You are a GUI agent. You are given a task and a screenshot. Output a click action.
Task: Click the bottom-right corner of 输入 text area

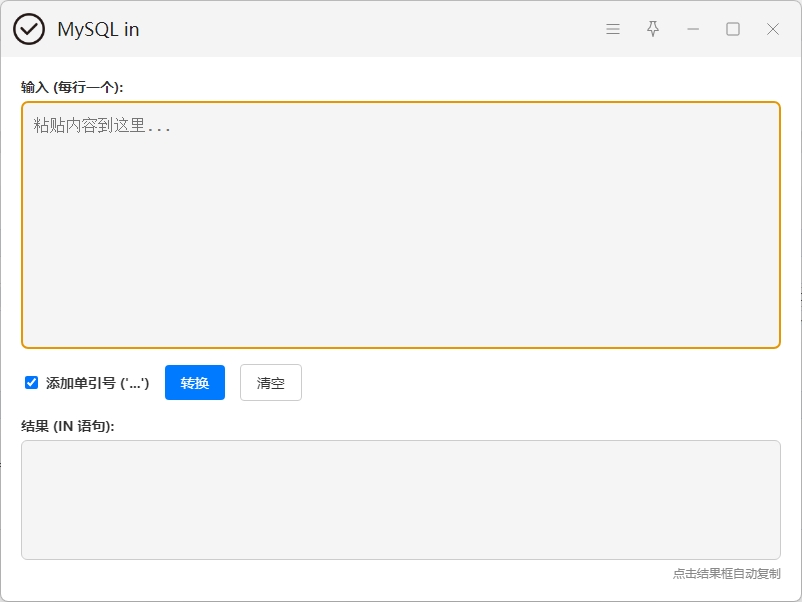(x=772, y=340)
